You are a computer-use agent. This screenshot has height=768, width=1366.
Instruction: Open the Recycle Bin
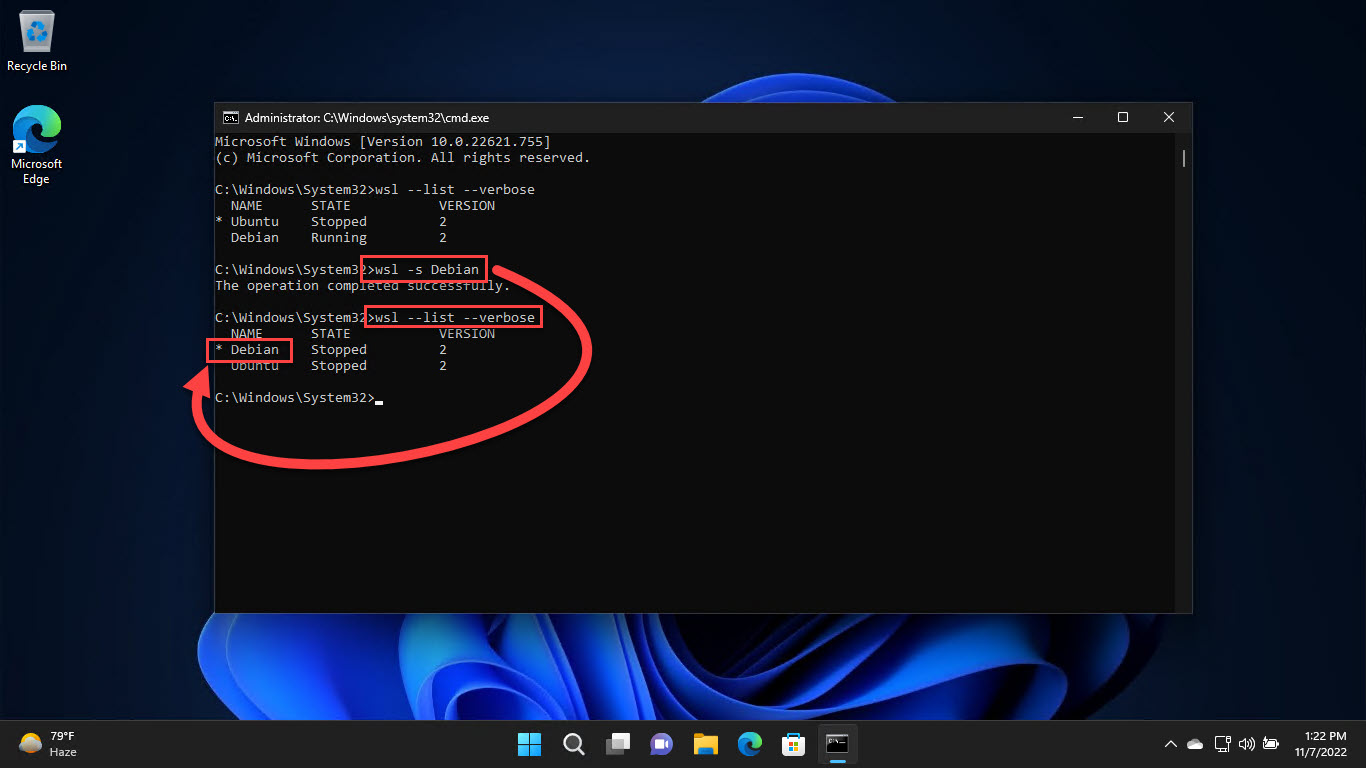click(36, 35)
